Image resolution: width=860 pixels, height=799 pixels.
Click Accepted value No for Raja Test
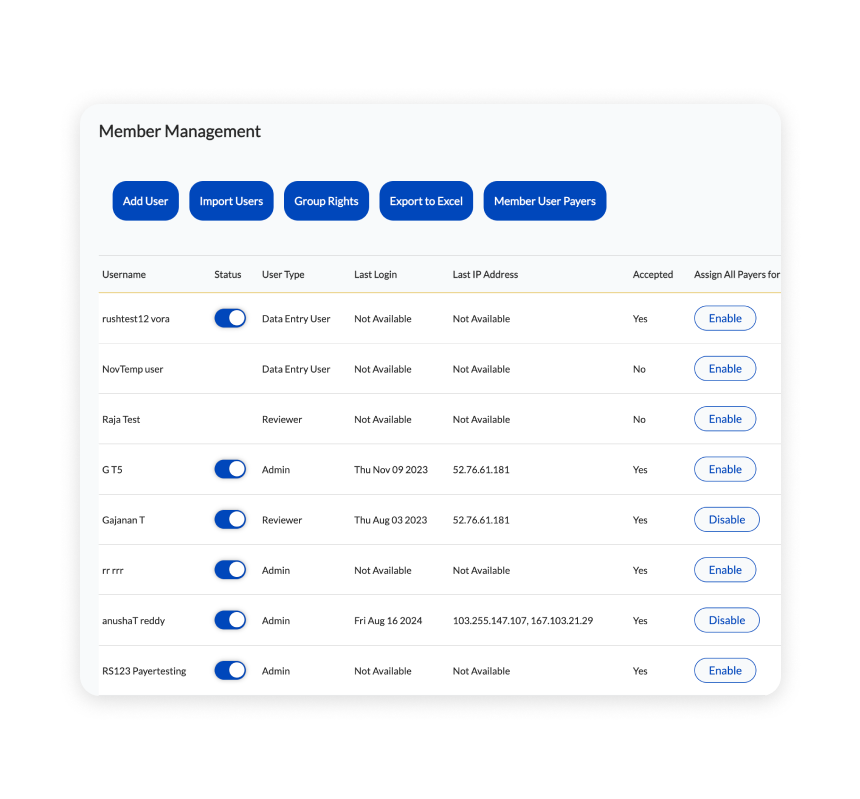(639, 420)
